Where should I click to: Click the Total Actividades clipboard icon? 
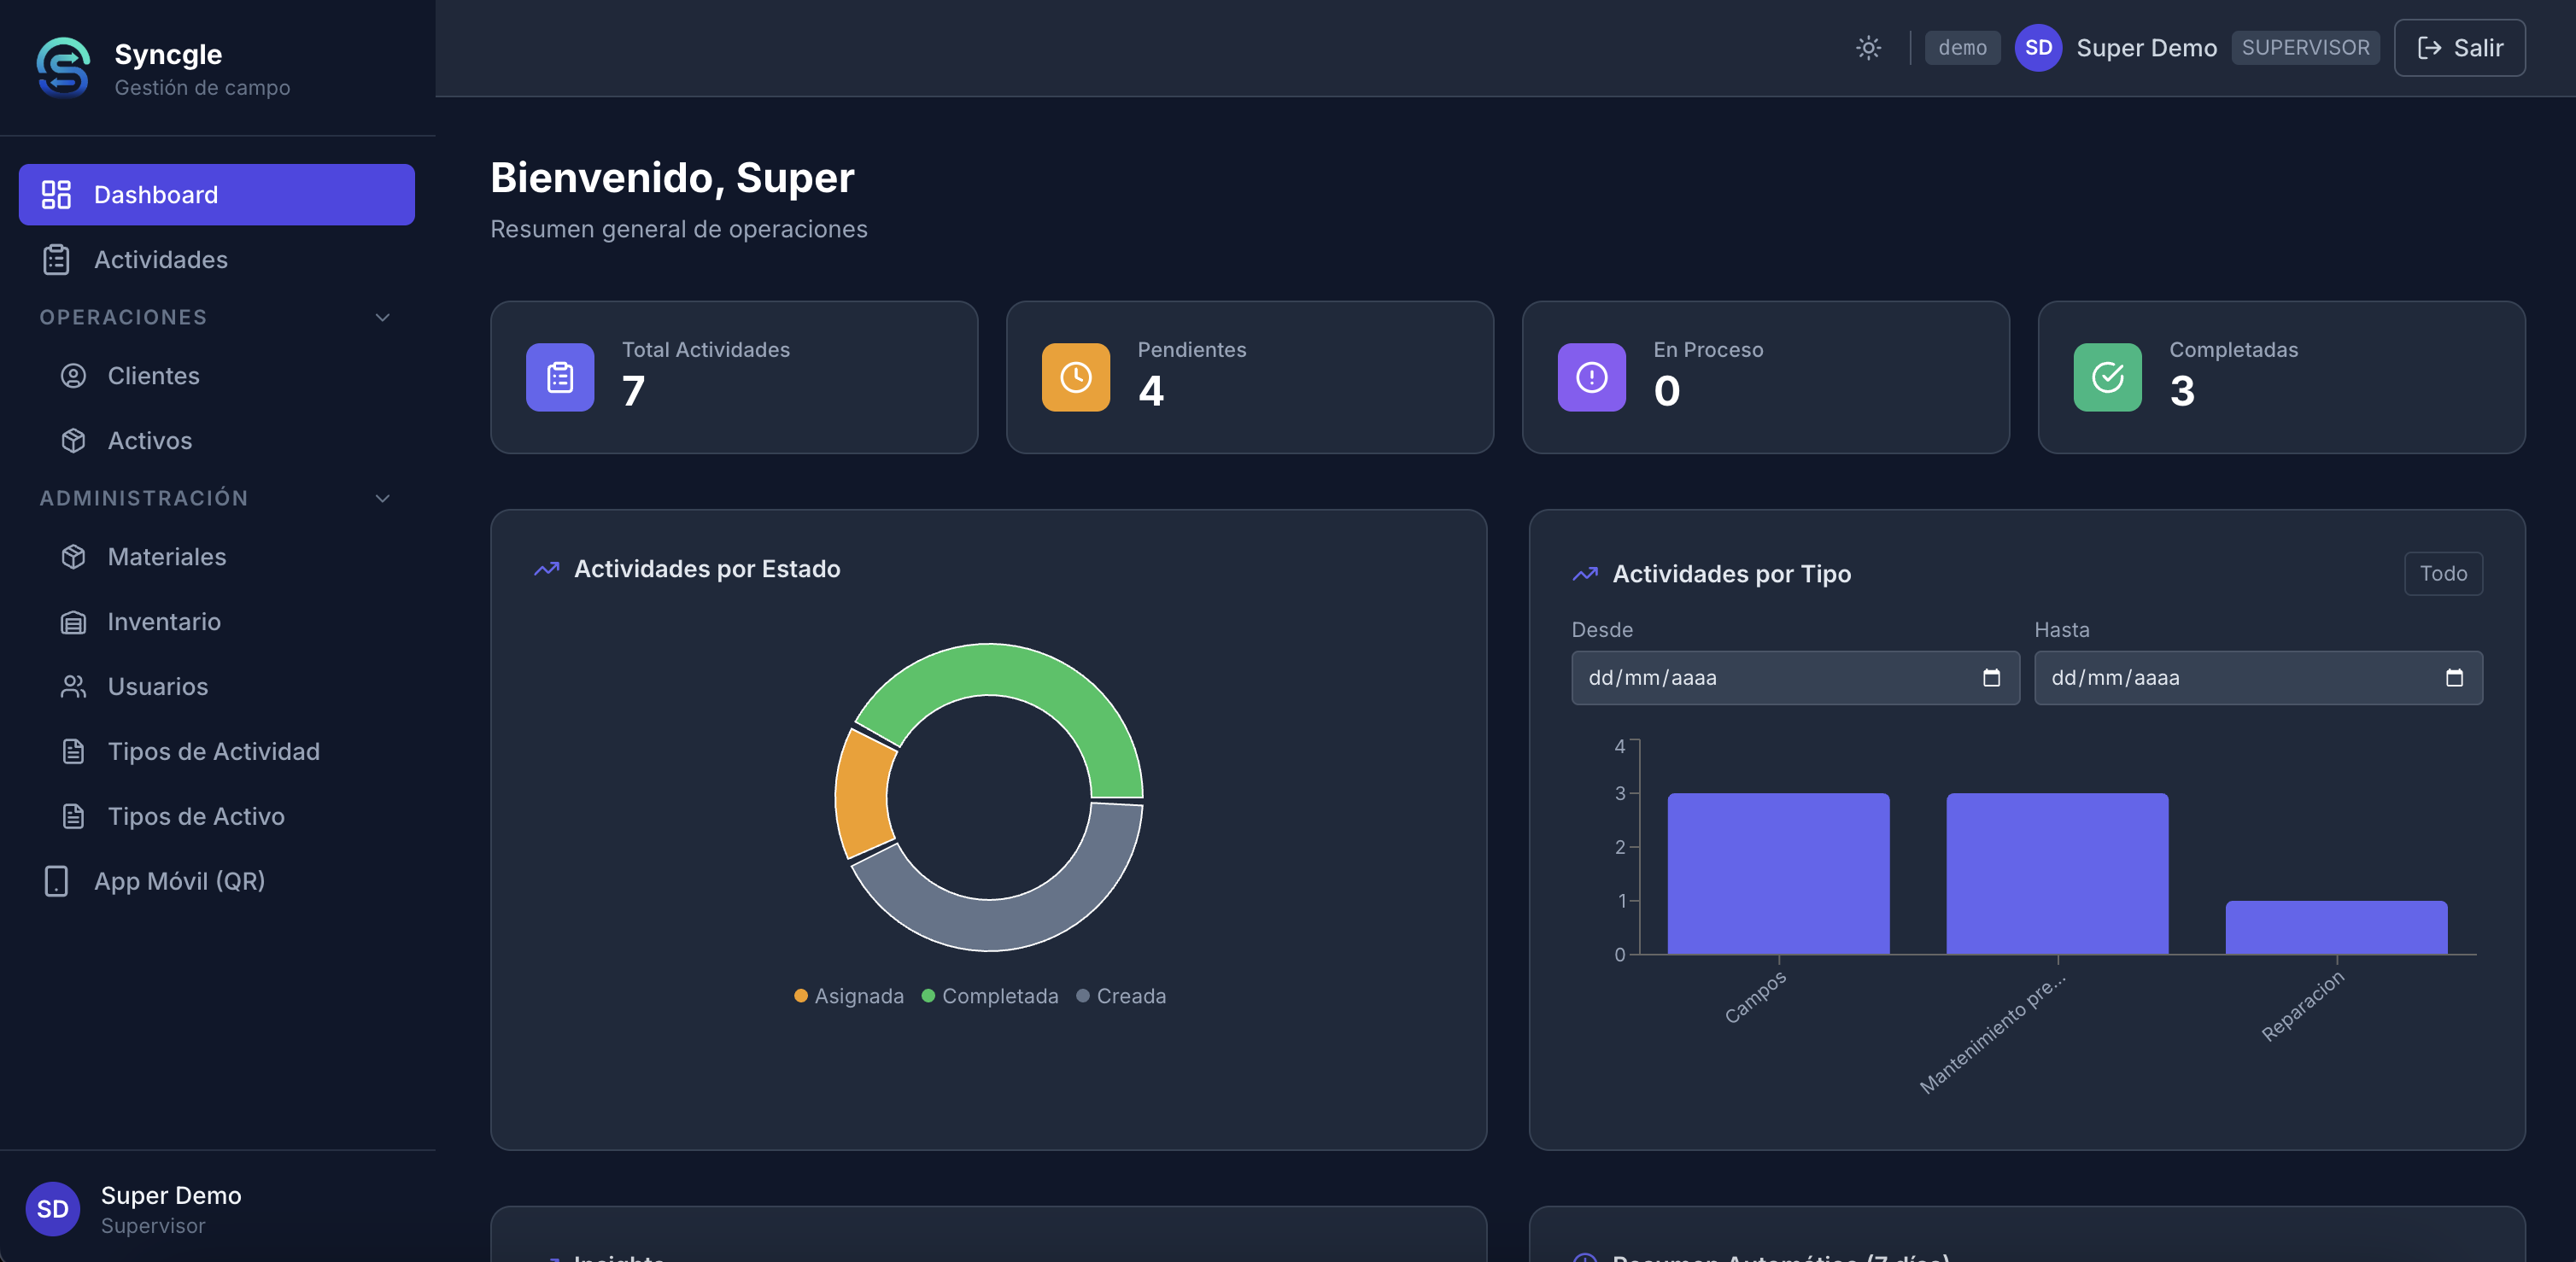560,378
